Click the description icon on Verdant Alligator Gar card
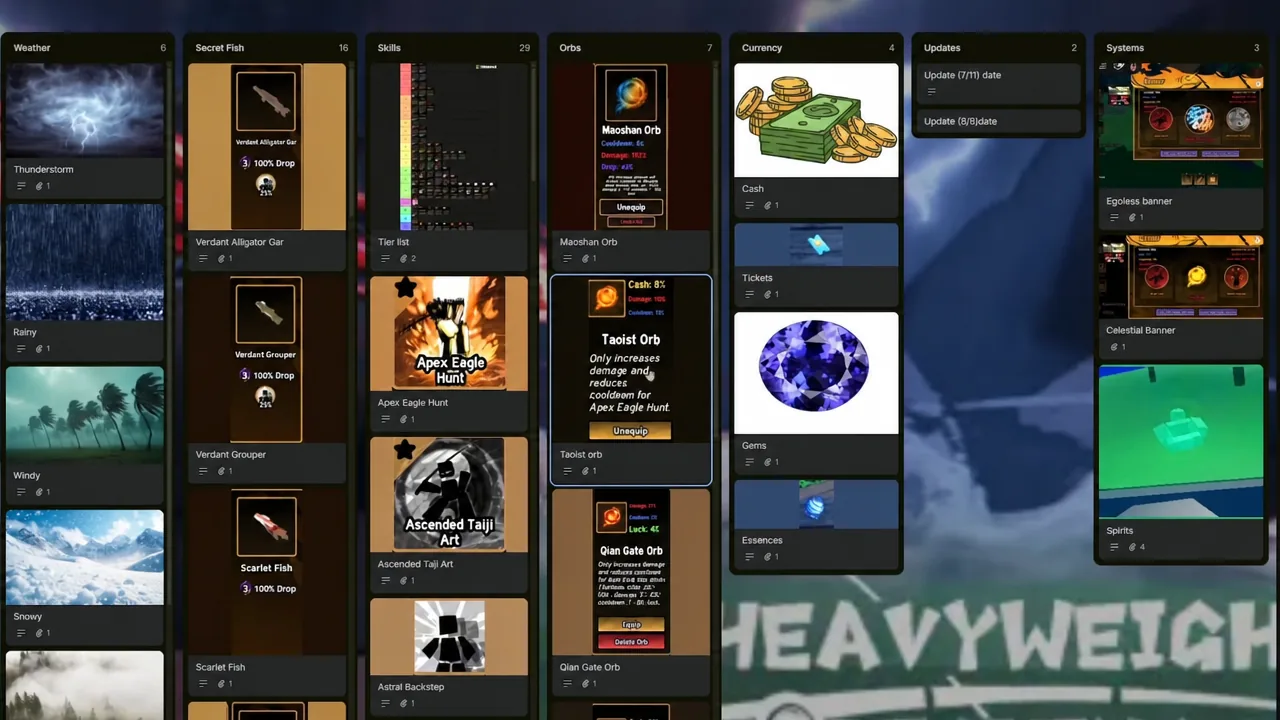 pyautogui.click(x=204, y=259)
